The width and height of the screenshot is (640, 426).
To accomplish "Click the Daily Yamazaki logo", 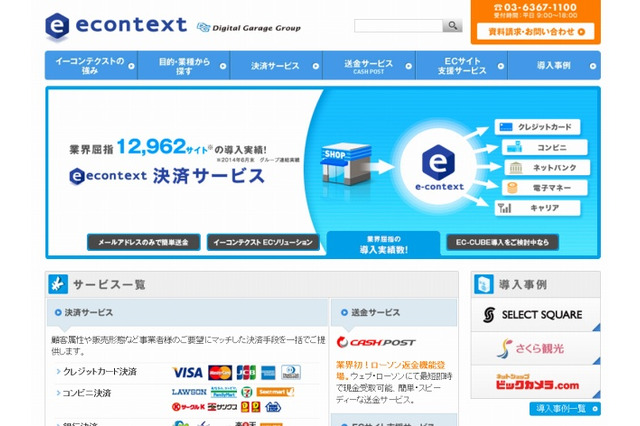I will (251, 407).
